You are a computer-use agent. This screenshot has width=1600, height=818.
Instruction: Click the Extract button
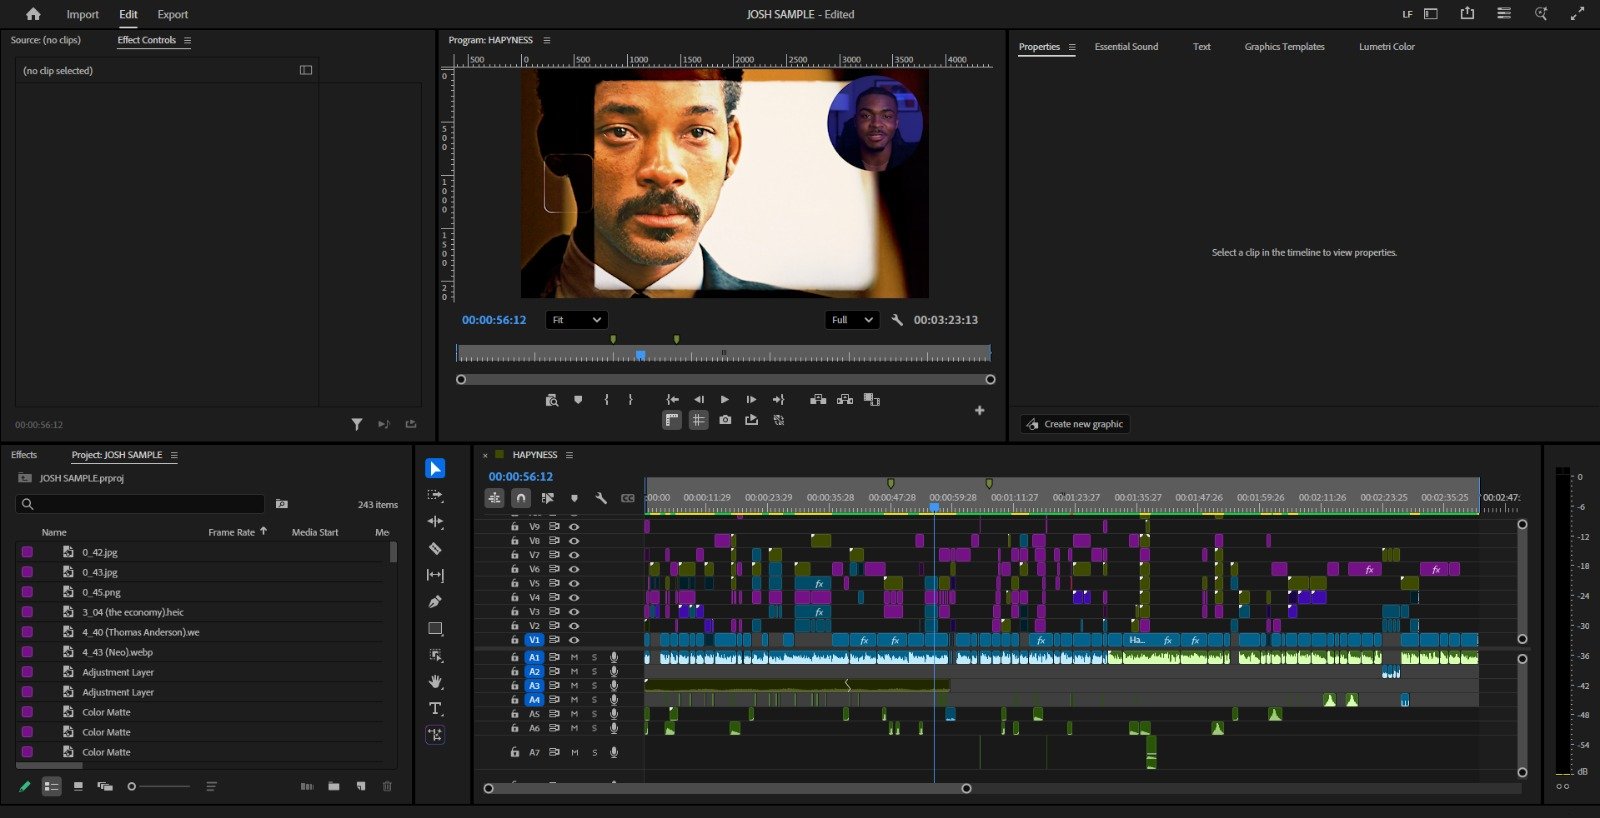pyautogui.click(x=845, y=399)
